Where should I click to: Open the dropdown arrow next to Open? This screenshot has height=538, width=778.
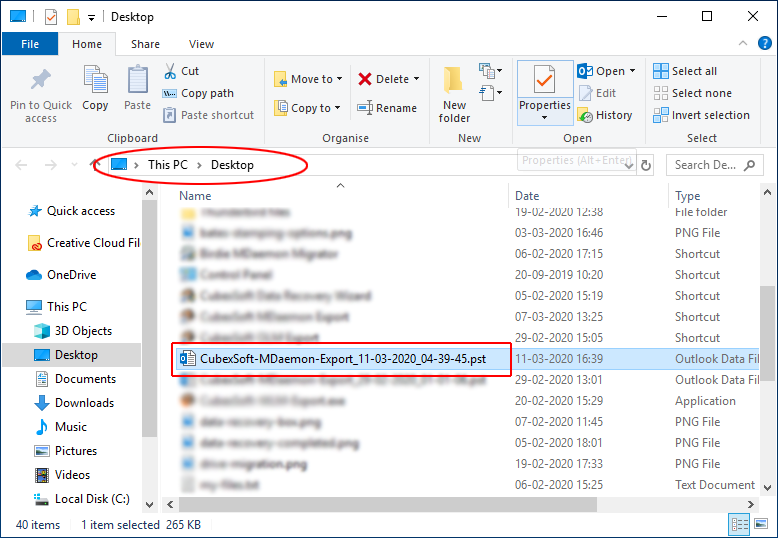point(633,71)
